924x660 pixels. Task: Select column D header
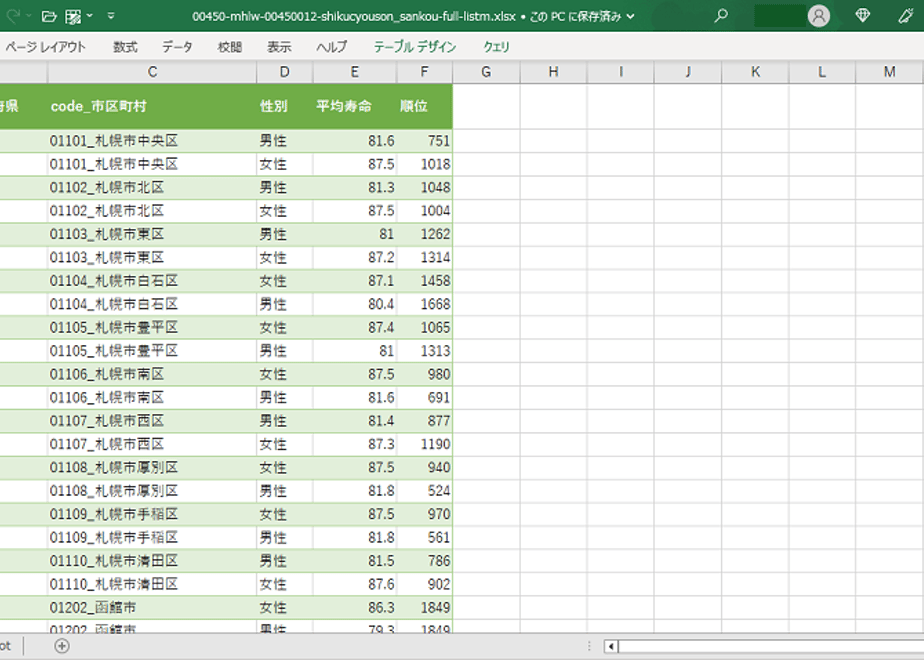(x=285, y=72)
